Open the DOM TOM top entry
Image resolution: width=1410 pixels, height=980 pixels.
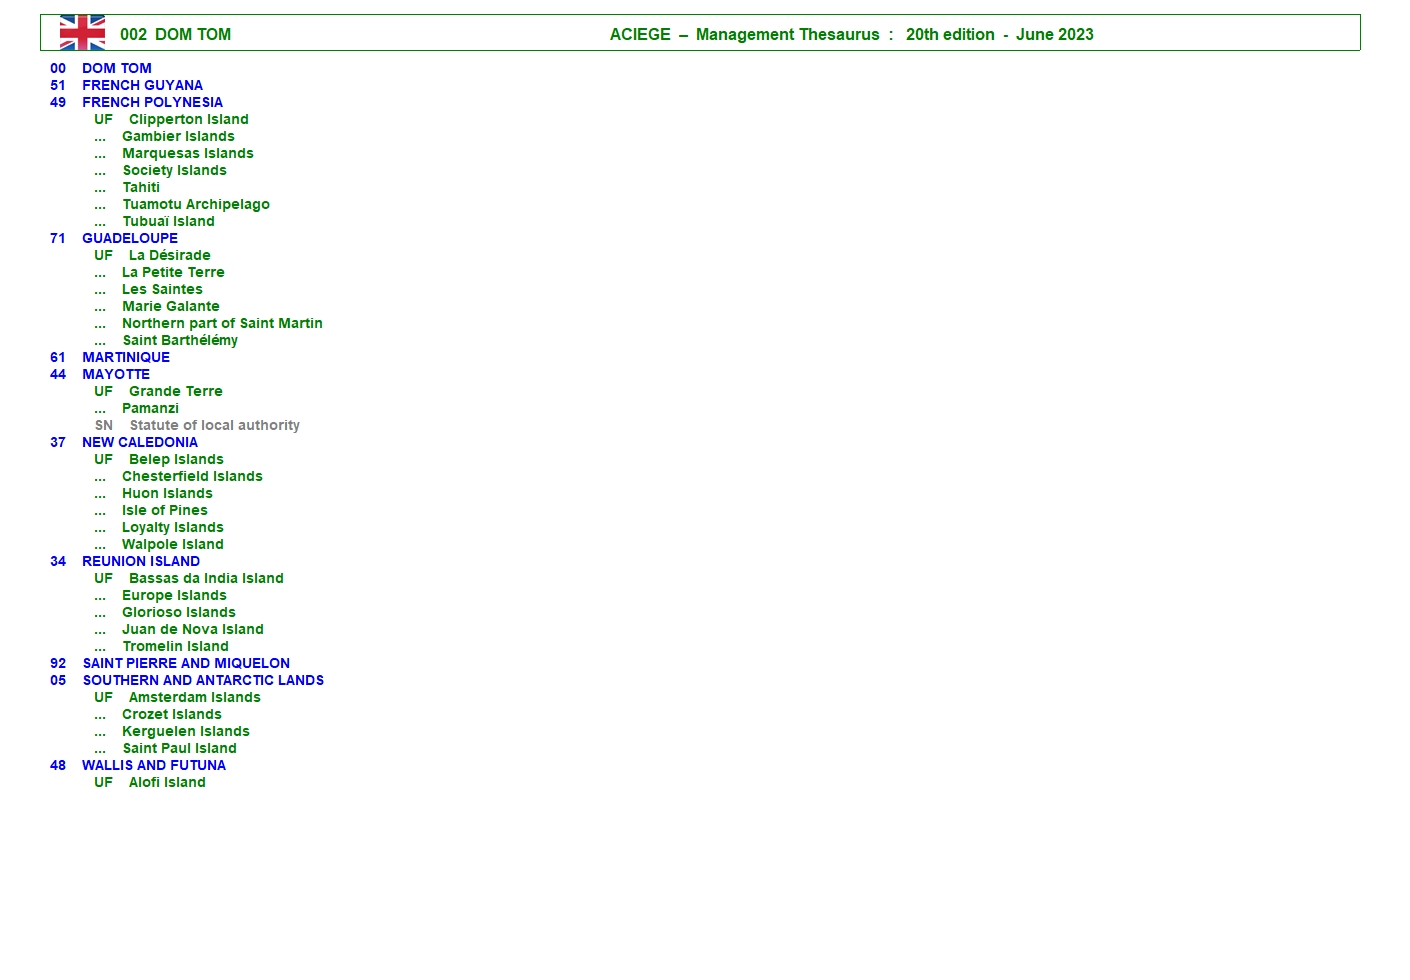point(116,68)
